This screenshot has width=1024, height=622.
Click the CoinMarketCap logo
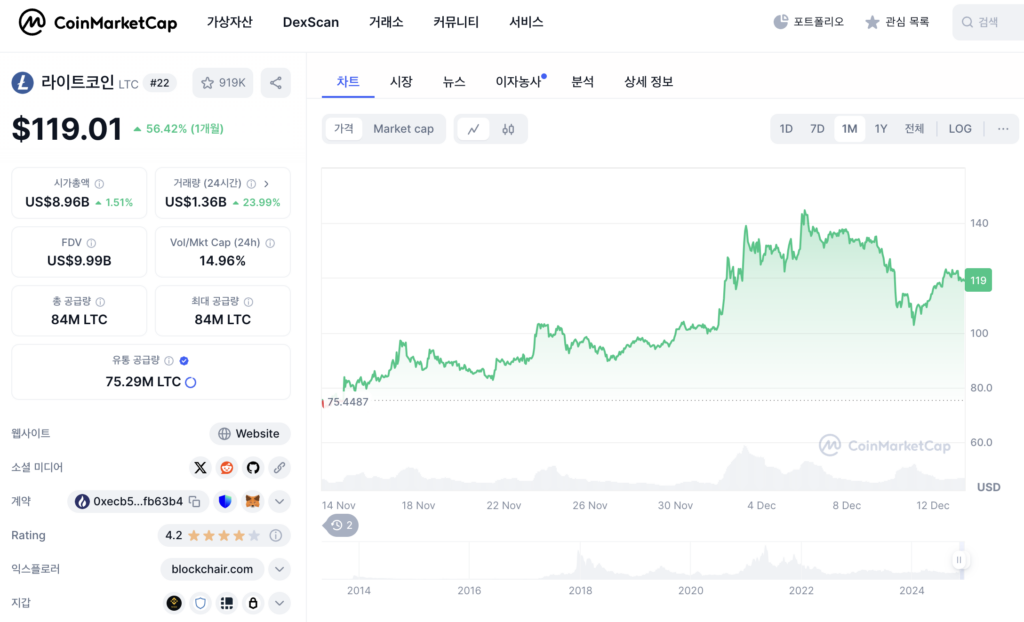tap(98, 22)
